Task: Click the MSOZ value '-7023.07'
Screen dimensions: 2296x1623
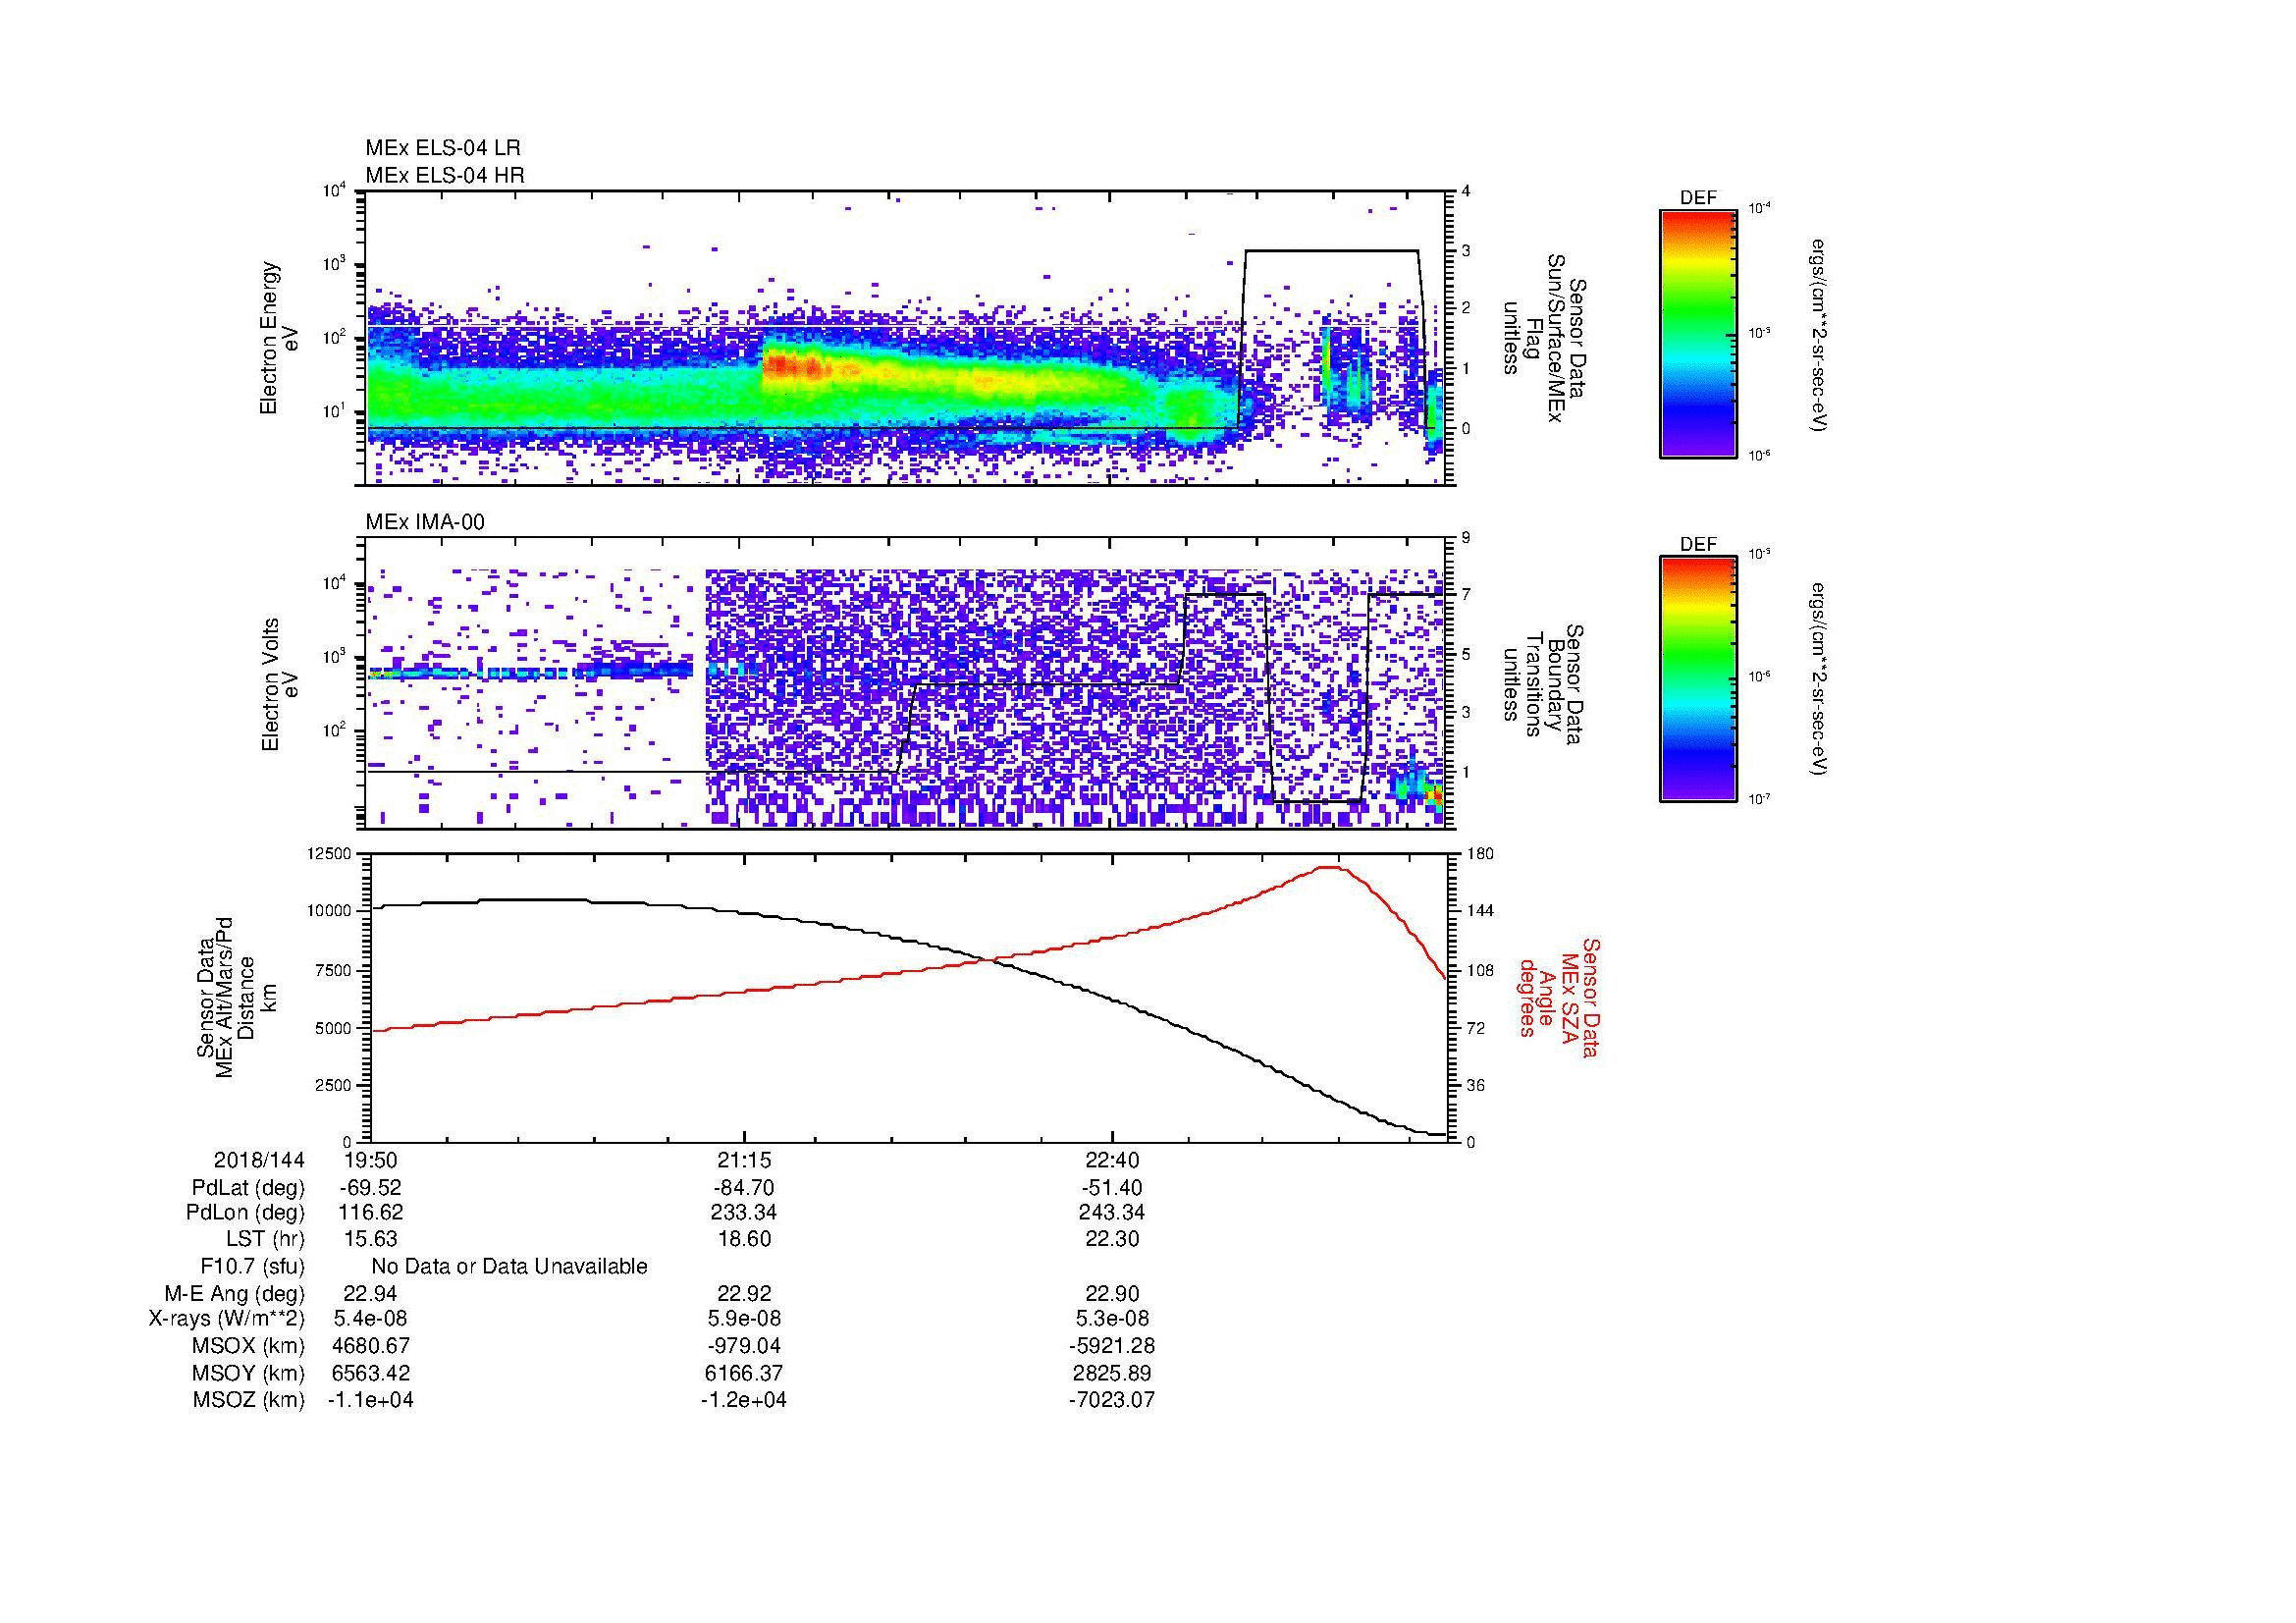Action: (x=1112, y=1400)
